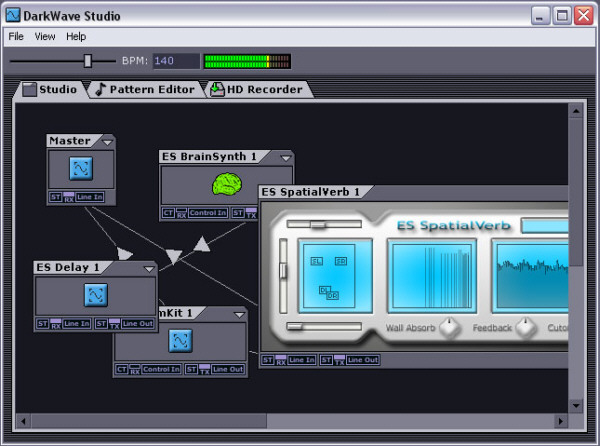
Task: Click the SL speaker marker in SpatialVerb room
Action: click(316, 261)
